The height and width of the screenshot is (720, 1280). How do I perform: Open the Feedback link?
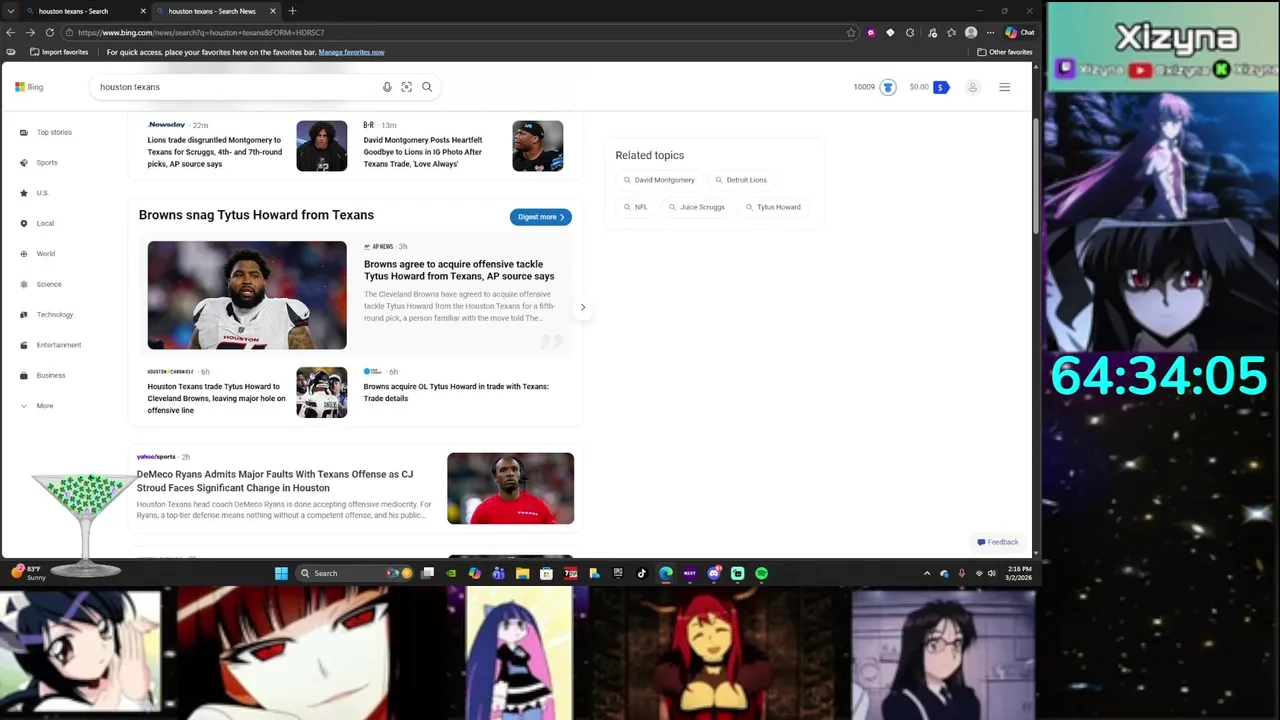click(x=998, y=542)
